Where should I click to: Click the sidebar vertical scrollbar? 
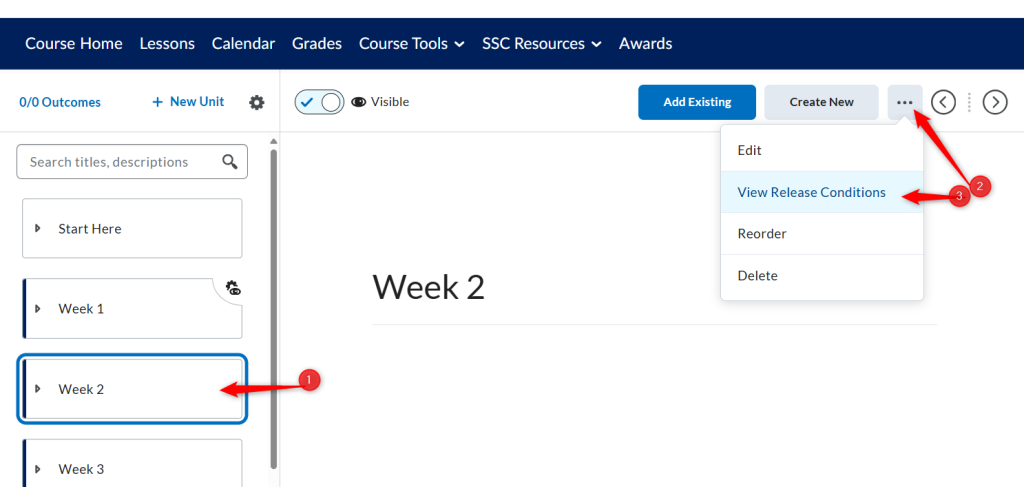click(274, 308)
